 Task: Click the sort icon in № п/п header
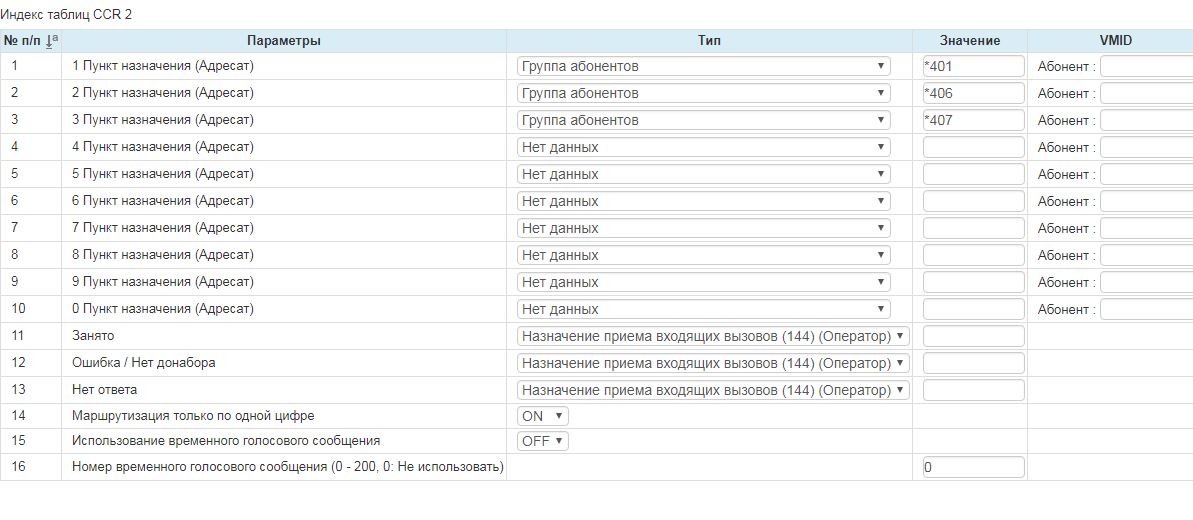click(53, 41)
